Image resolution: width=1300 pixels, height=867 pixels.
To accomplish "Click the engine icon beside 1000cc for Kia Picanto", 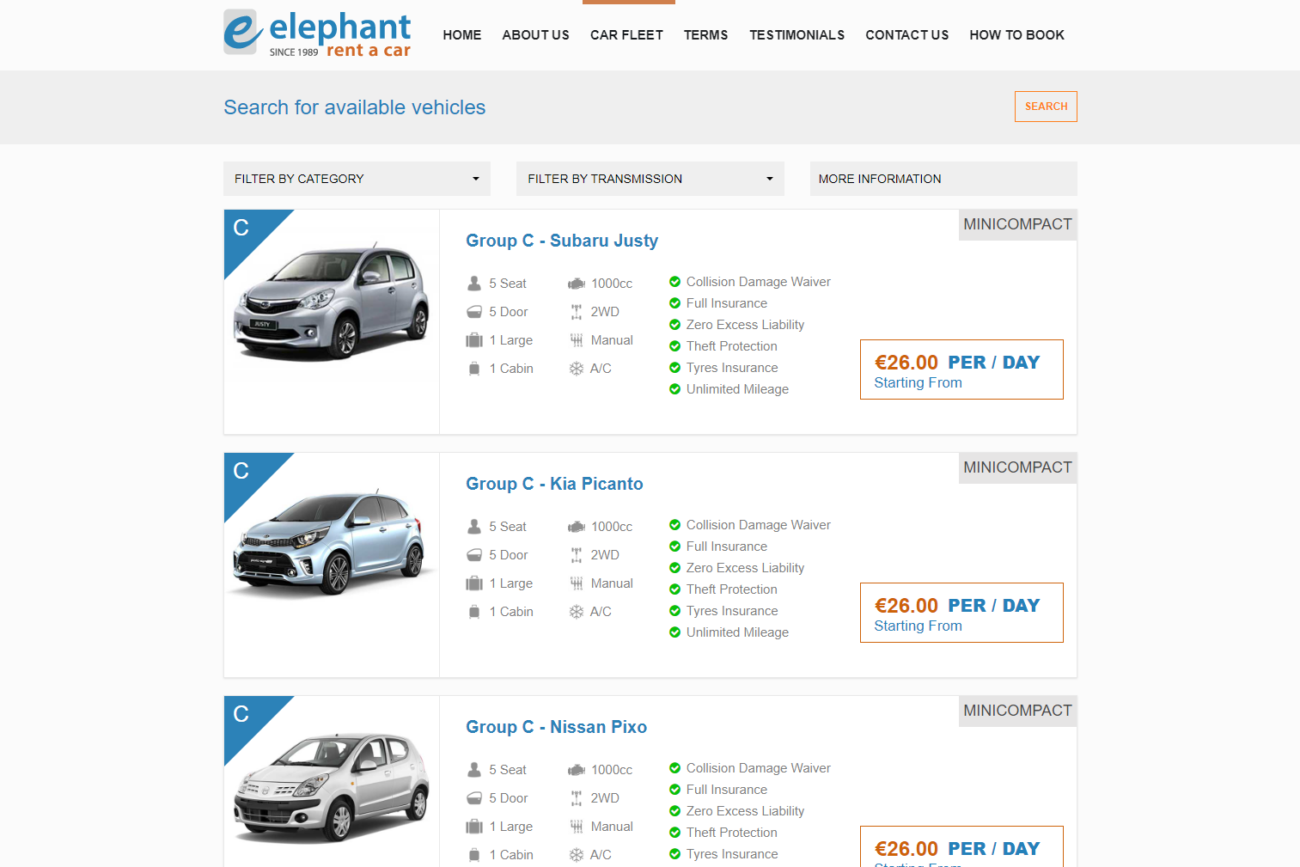I will [x=576, y=527].
